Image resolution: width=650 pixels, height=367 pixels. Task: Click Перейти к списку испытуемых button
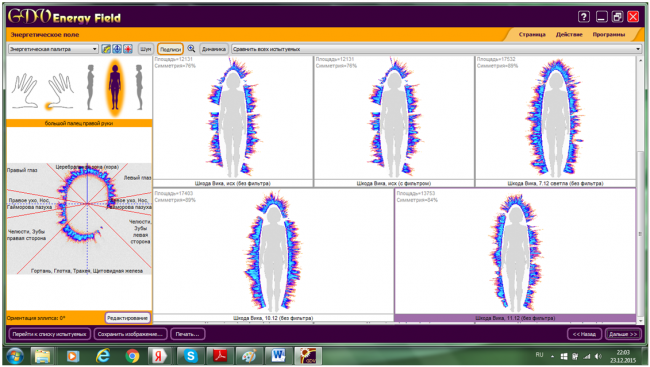(49, 334)
